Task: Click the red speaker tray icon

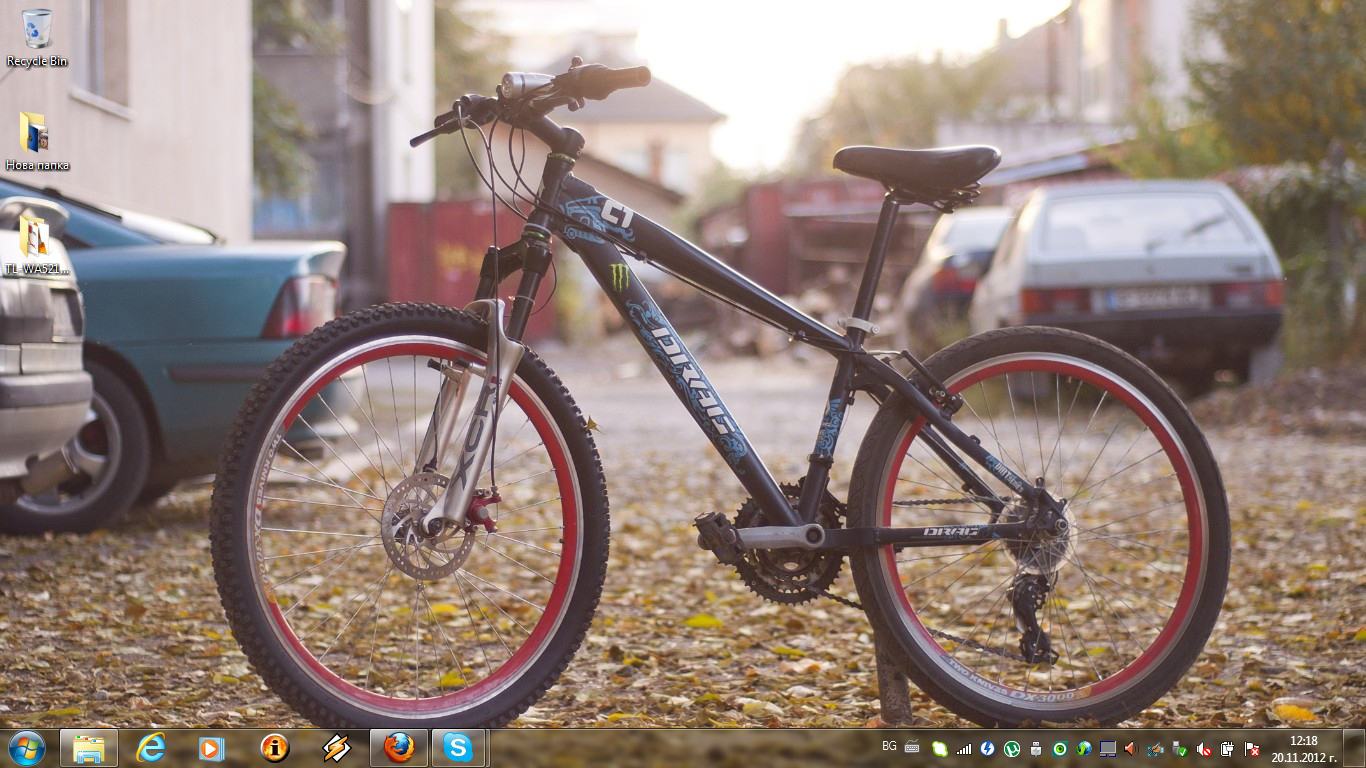Action: [x=1132, y=748]
